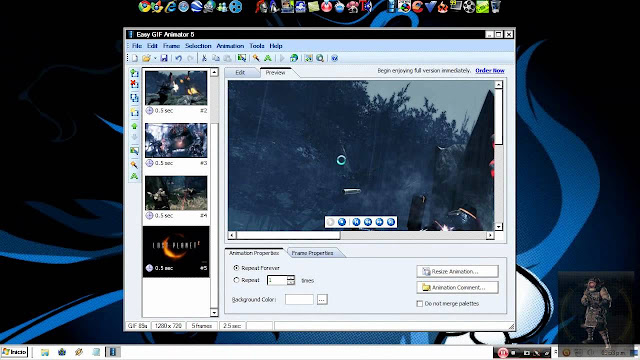Viewport: 640px width, 360px height.
Task: Expand the Open button dropdown arrow
Action: point(155,58)
